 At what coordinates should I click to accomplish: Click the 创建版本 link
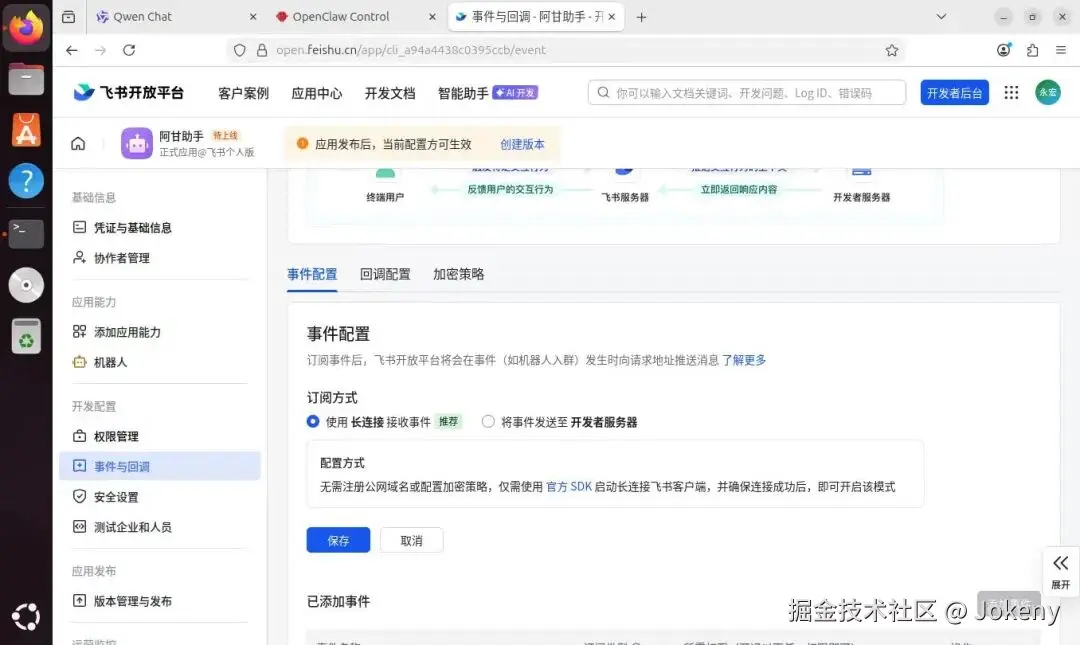point(522,144)
